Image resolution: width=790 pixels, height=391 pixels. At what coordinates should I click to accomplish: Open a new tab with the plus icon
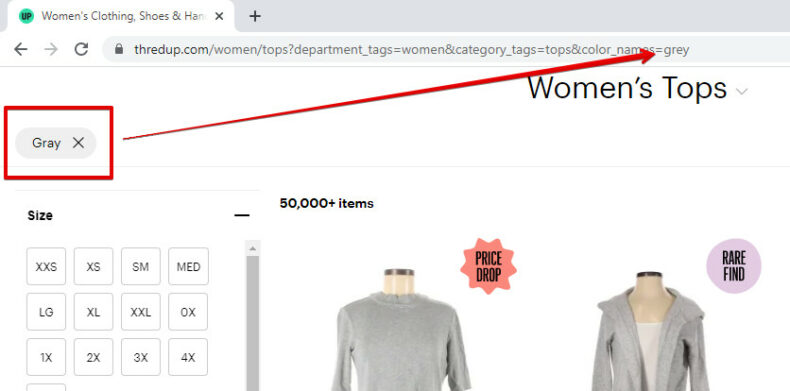click(x=255, y=16)
